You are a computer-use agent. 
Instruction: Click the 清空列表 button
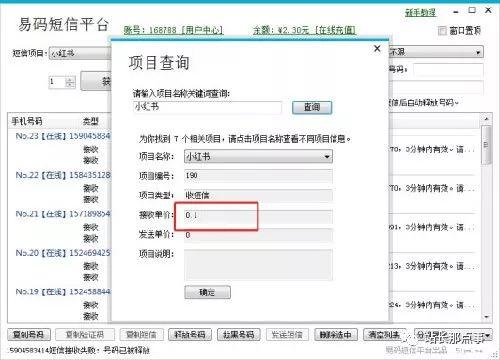pos(385,335)
